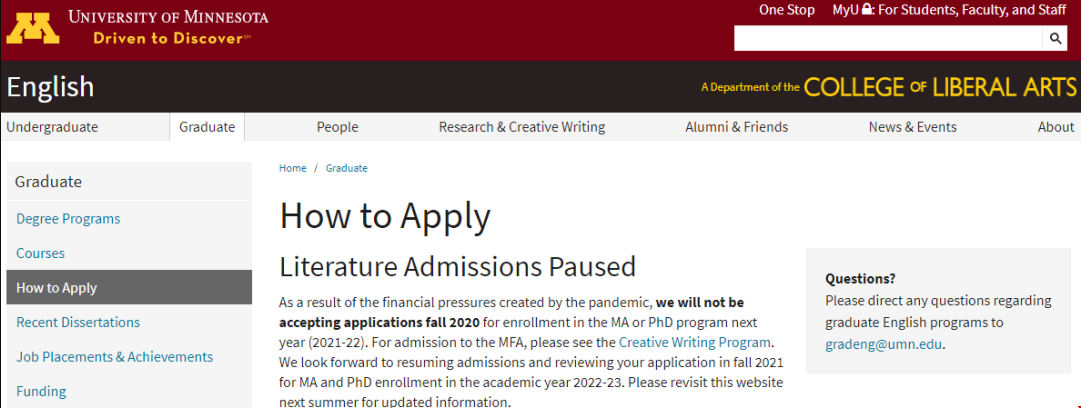Click the Graduate breadcrumb link
1081x408 pixels.
coord(347,168)
